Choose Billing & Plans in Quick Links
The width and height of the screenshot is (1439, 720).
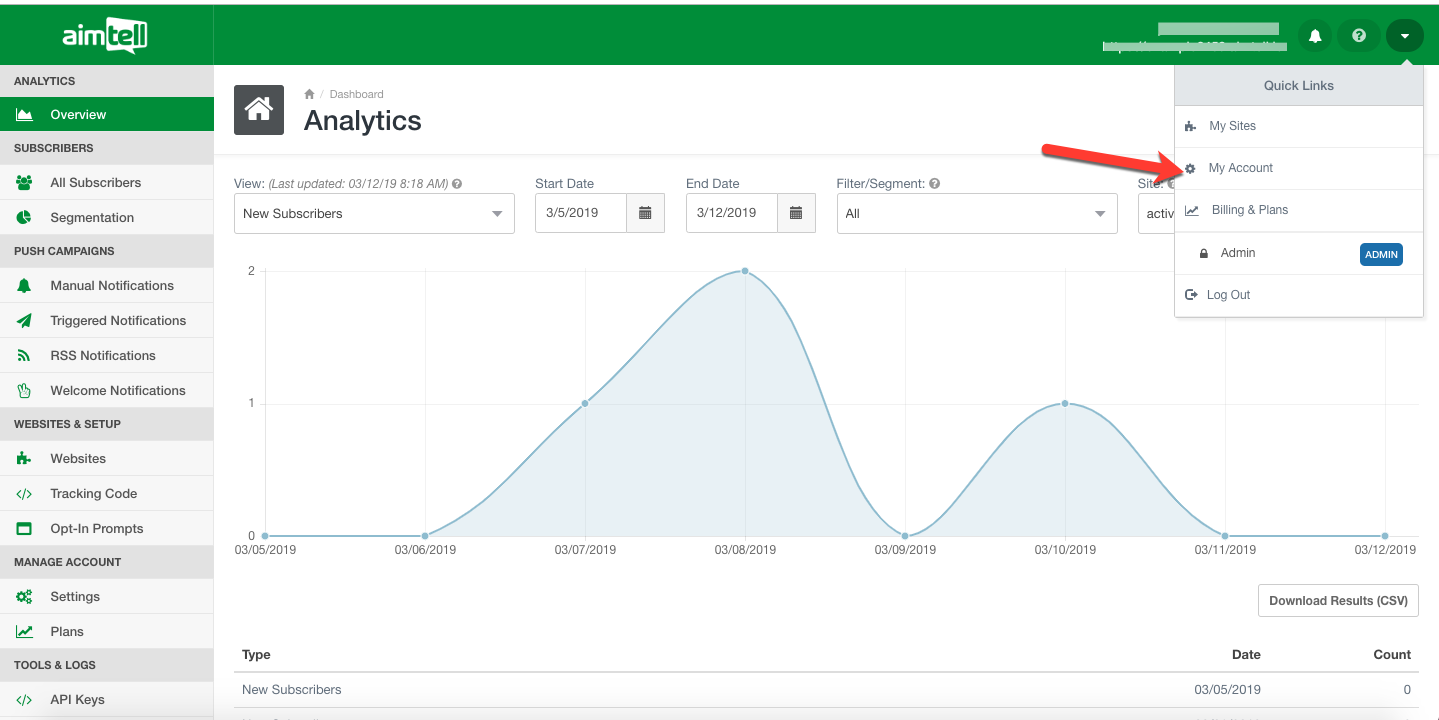1249,210
